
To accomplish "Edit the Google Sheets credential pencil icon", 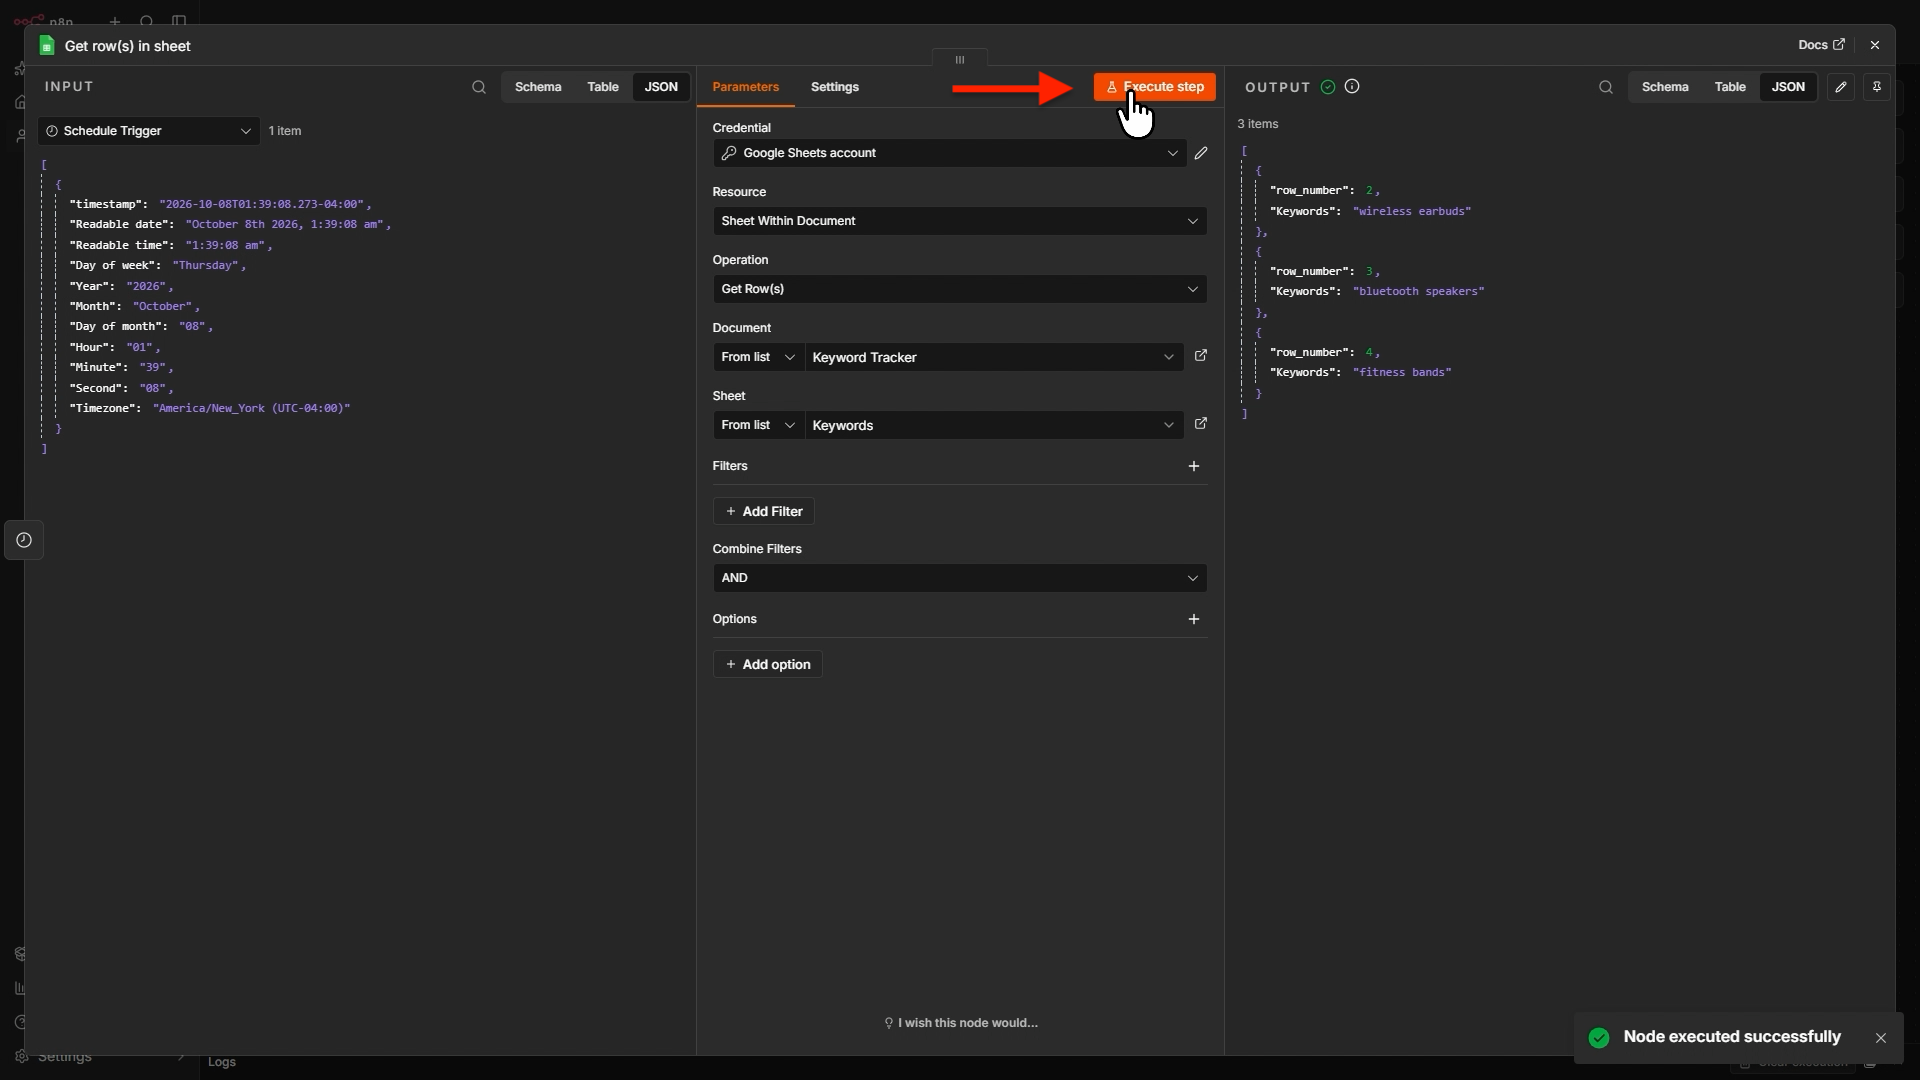I will click(x=1201, y=153).
